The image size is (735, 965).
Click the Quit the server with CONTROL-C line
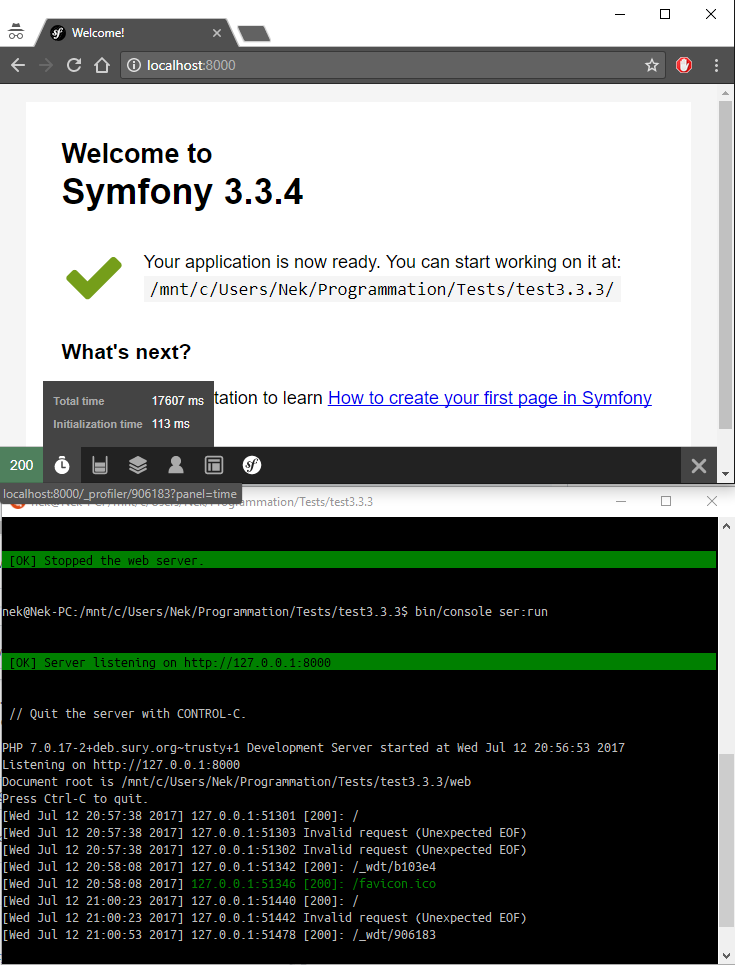128,714
